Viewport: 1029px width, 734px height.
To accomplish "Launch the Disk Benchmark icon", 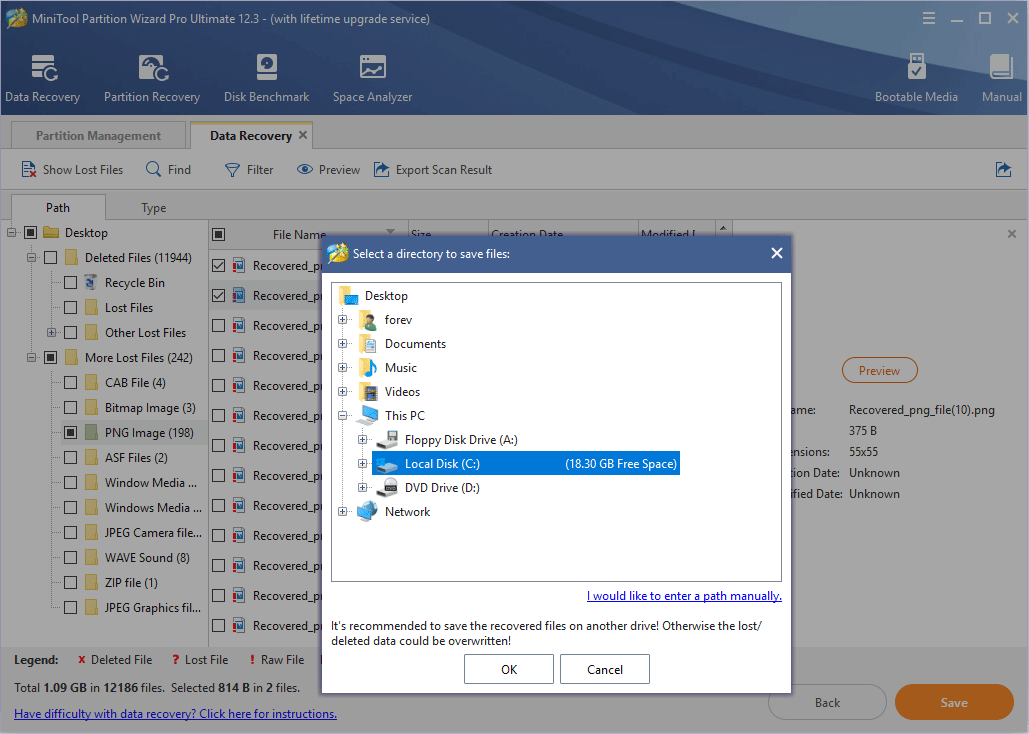I will pos(266,67).
